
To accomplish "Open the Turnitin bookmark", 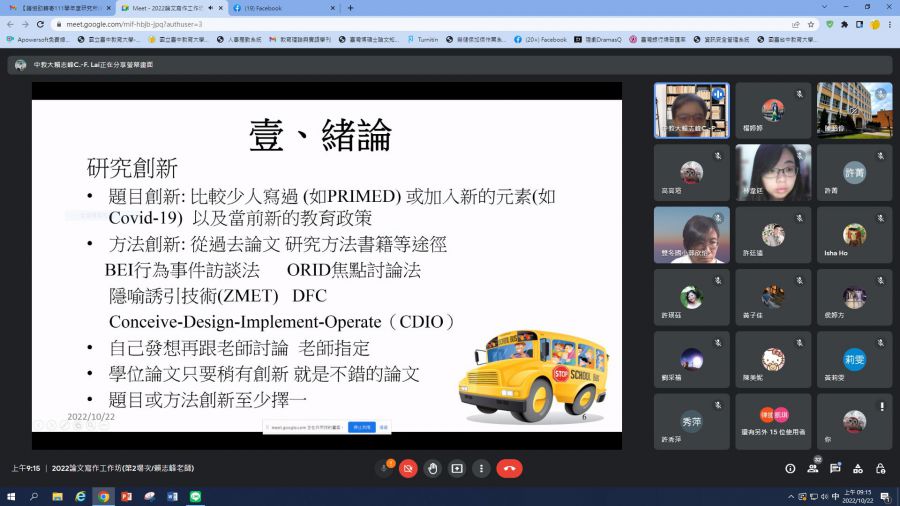I will tap(422, 40).
